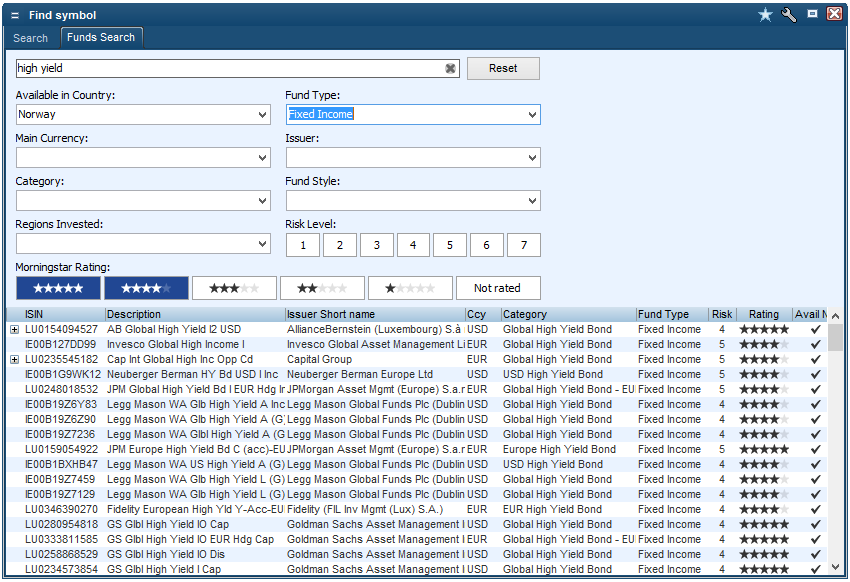
Task: Open the wrench settings icon
Action: pos(789,14)
